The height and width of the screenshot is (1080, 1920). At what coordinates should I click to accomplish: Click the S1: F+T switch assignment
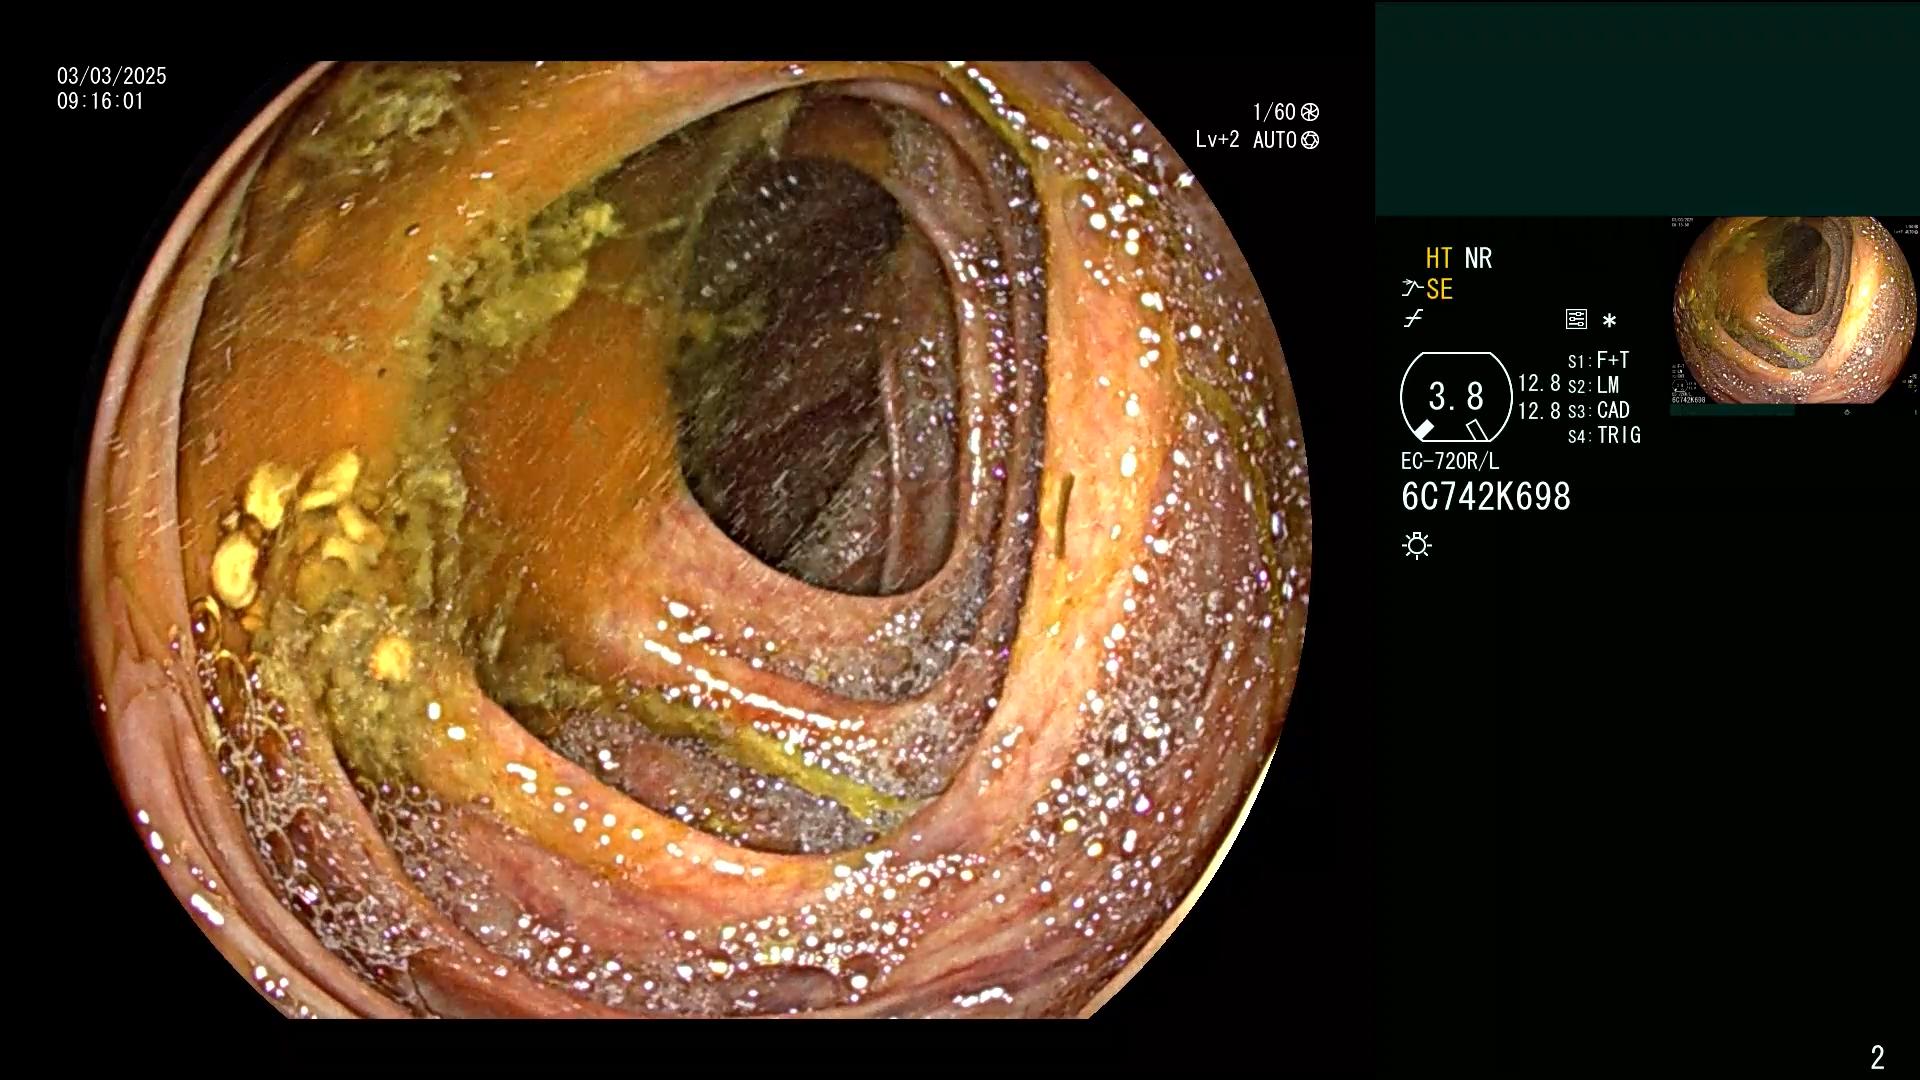pos(1599,361)
